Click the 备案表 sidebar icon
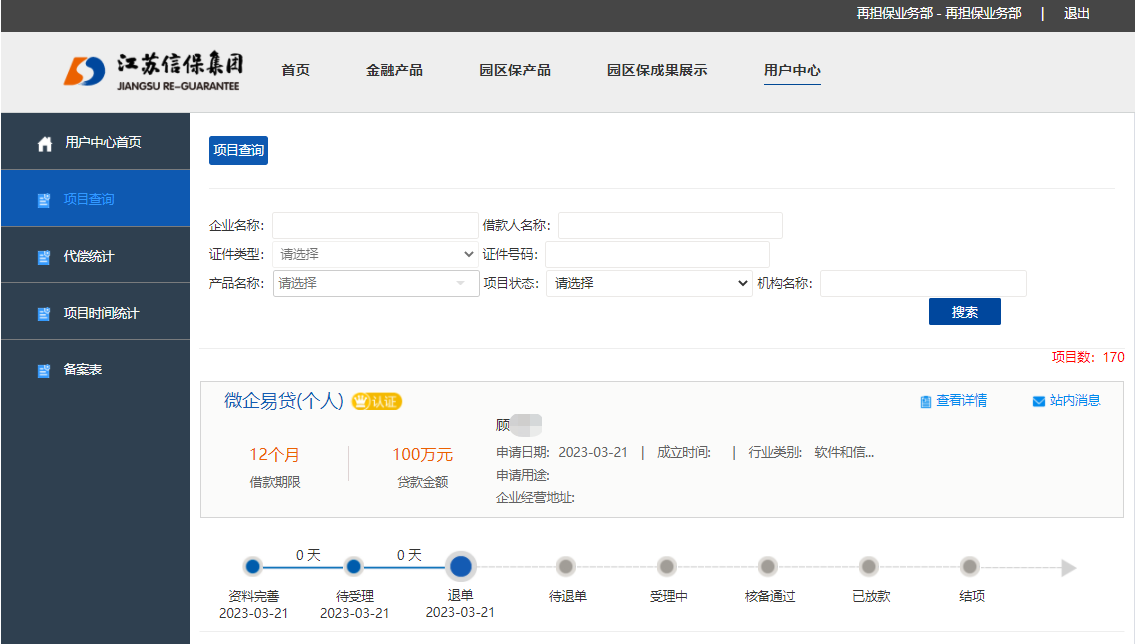Viewport: 1139px width, 644px height. pos(44,371)
